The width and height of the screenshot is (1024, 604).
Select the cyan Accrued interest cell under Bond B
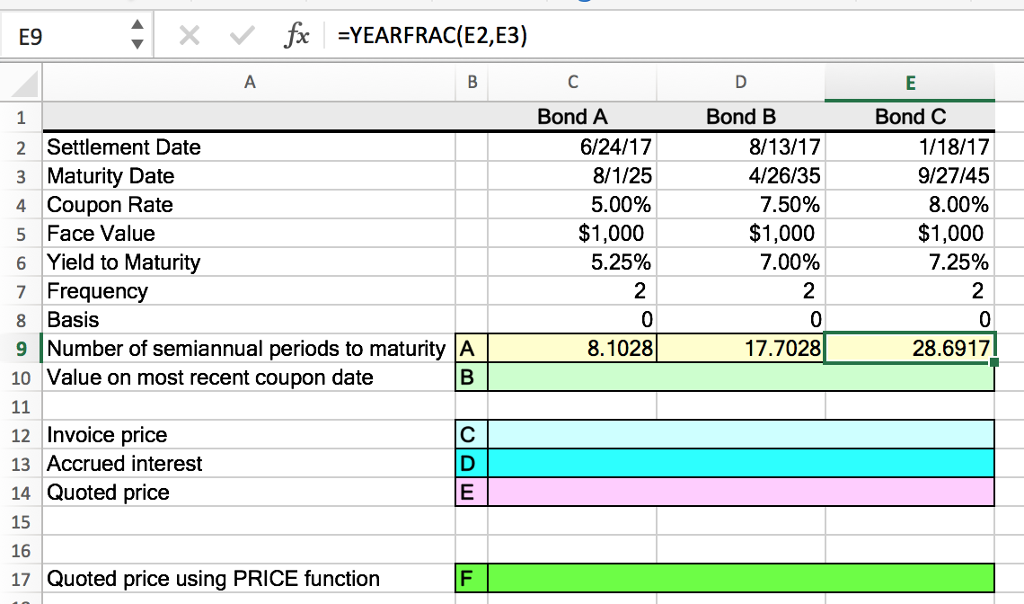pos(740,463)
